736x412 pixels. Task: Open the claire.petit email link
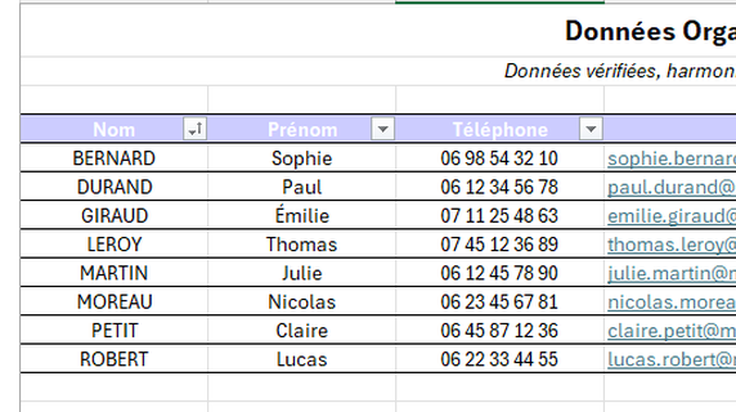point(672,330)
